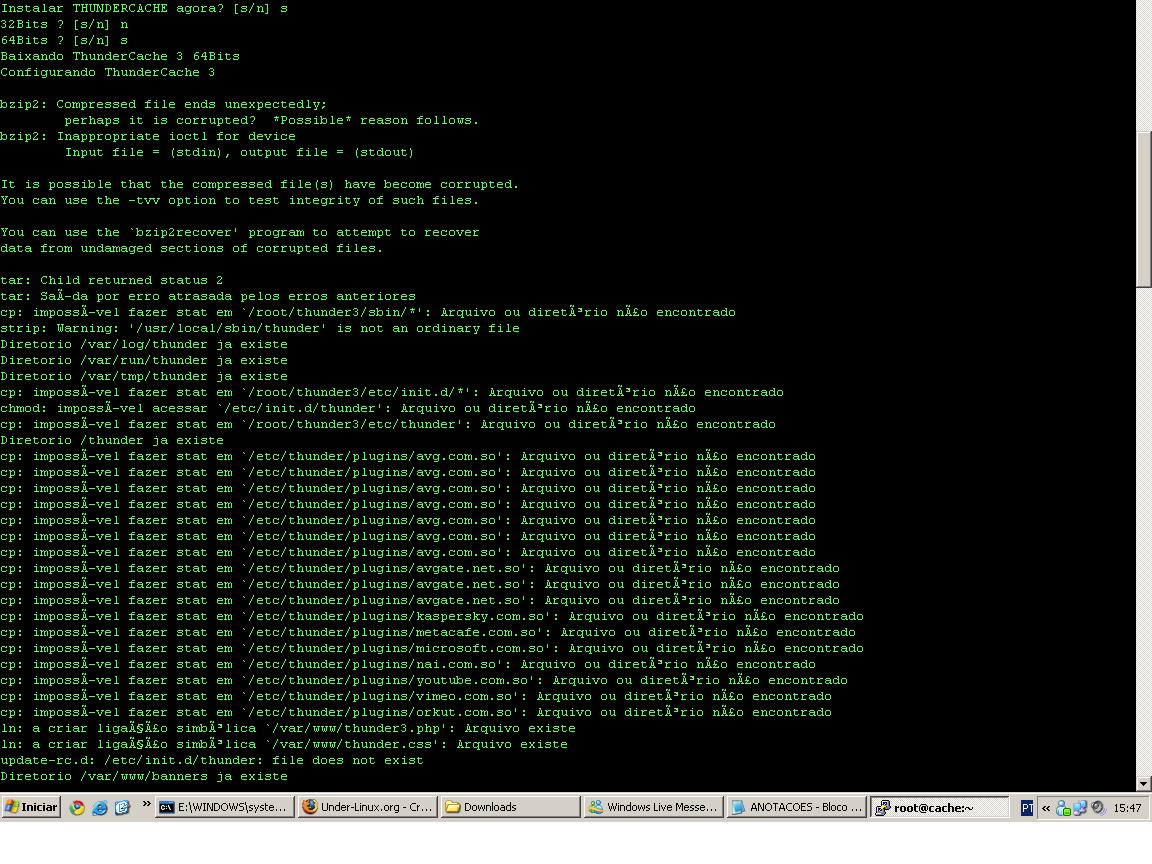Click 'strip: Warning: /usr/local/sbin/thunder' line

[259, 328]
